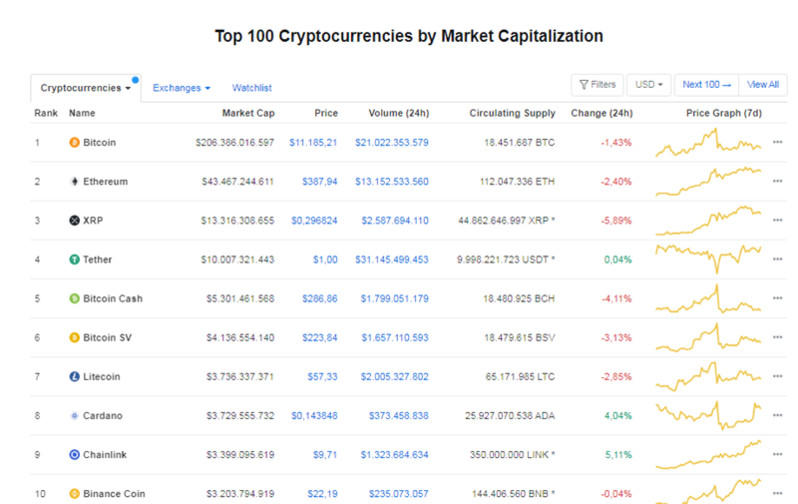Switch to the Watchlist tab

tap(252, 88)
